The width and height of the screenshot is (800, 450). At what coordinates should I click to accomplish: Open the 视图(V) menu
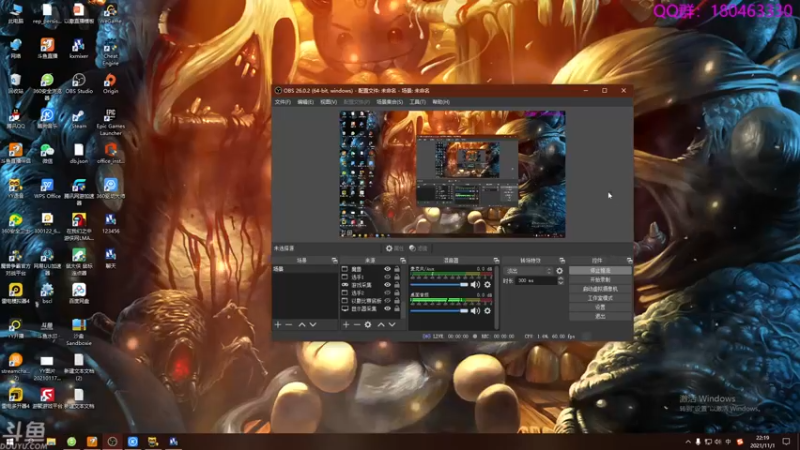pyautogui.click(x=328, y=102)
